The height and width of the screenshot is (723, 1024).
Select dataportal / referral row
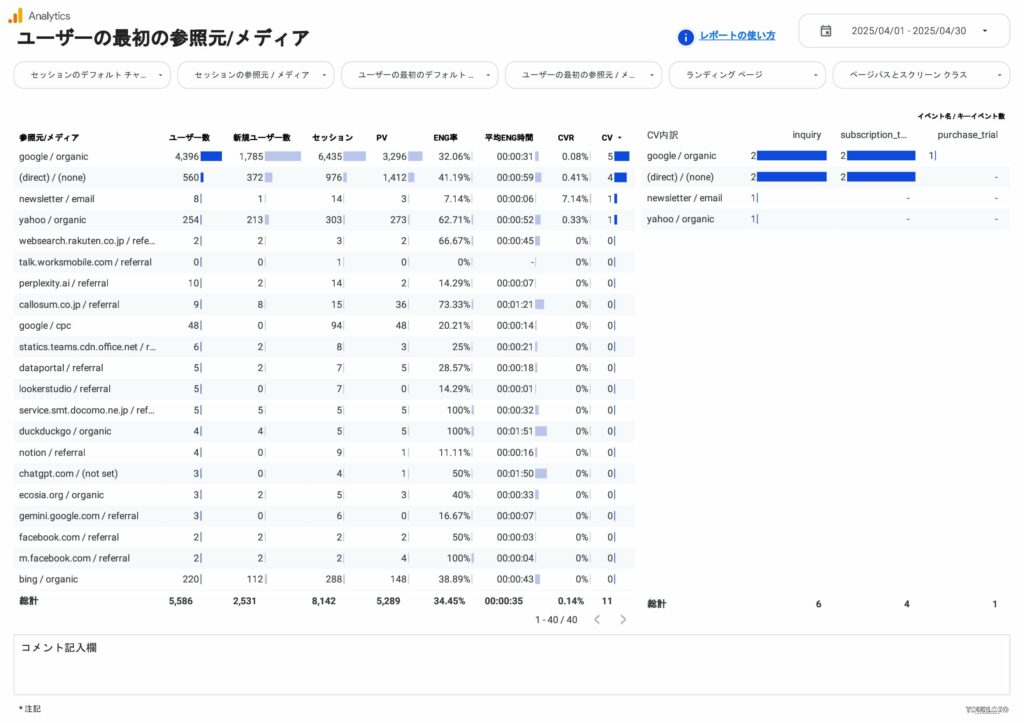pos(325,368)
